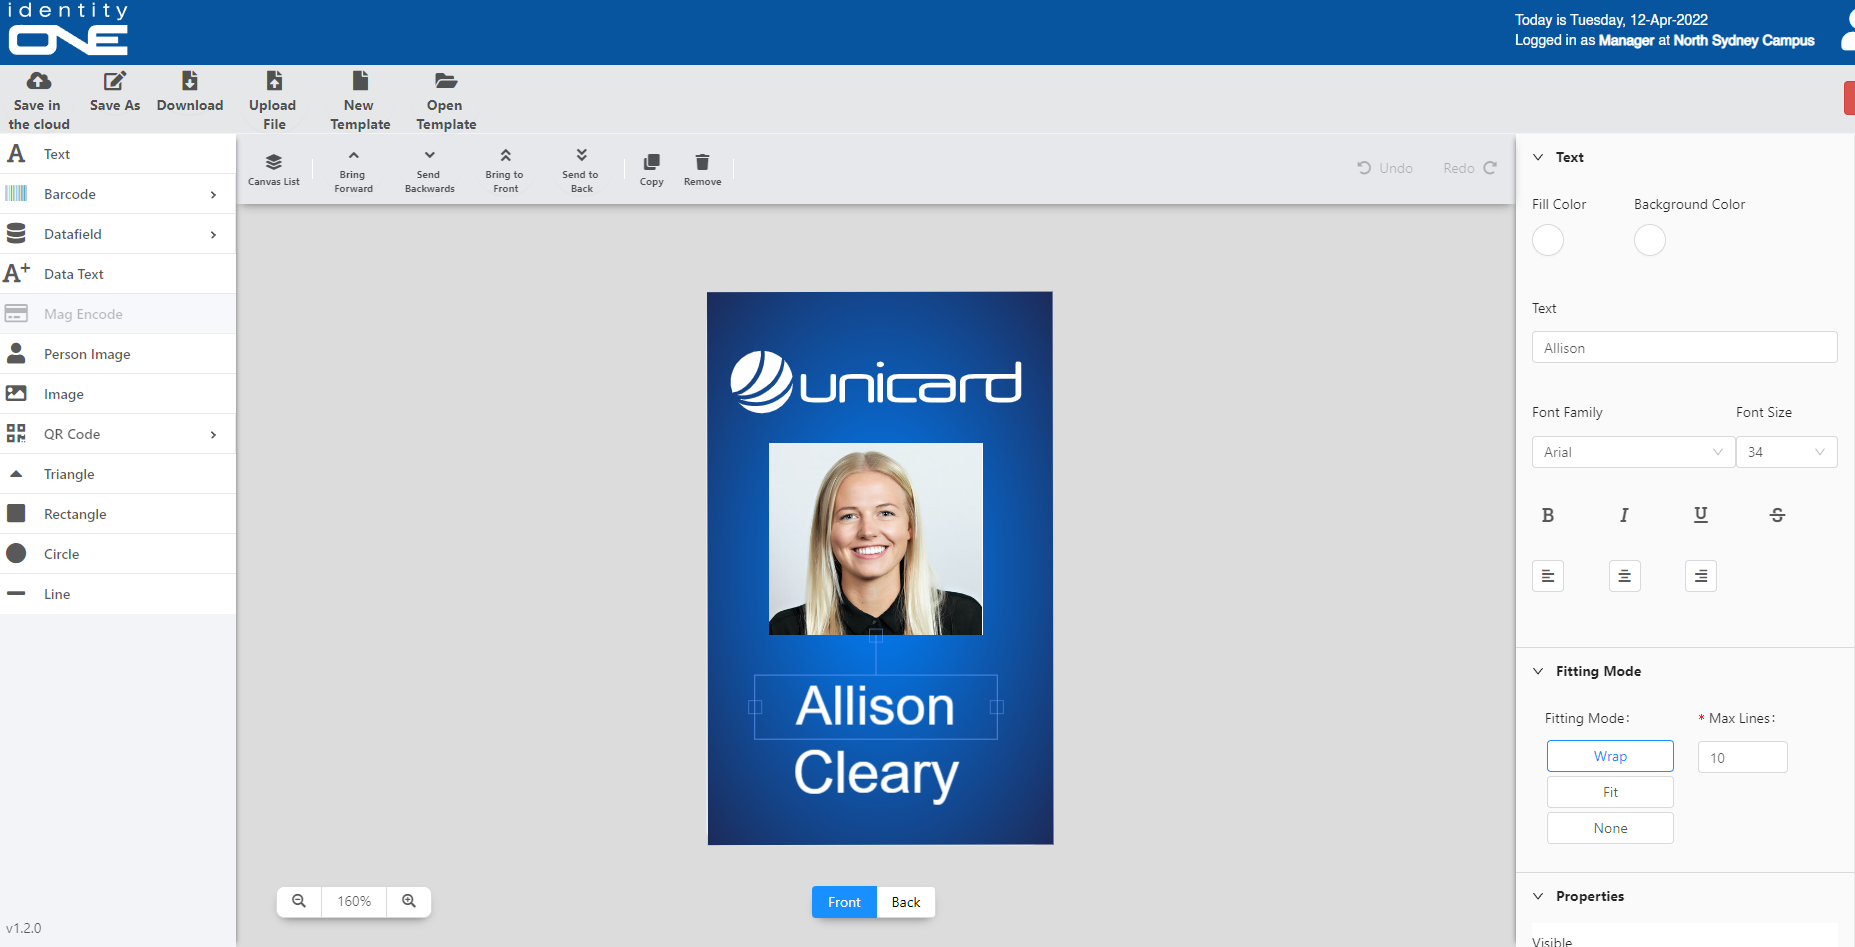Click the Undo button

(x=1385, y=168)
